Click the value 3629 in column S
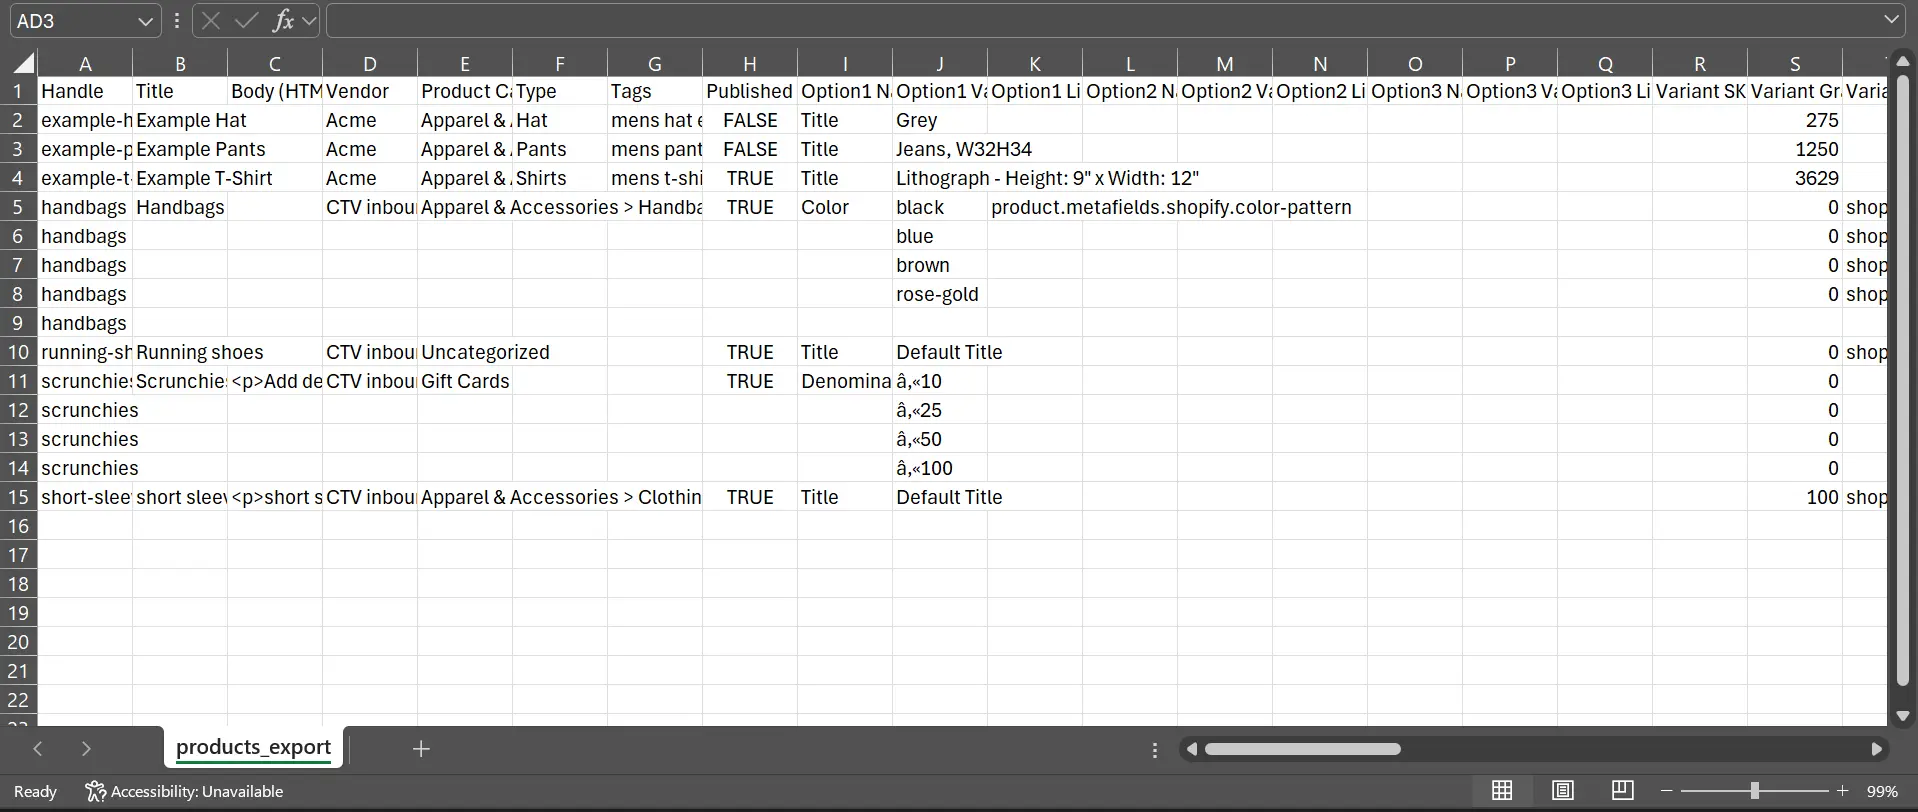Image resolution: width=1918 pixels, height=812 pixels. coord(1795,178)
